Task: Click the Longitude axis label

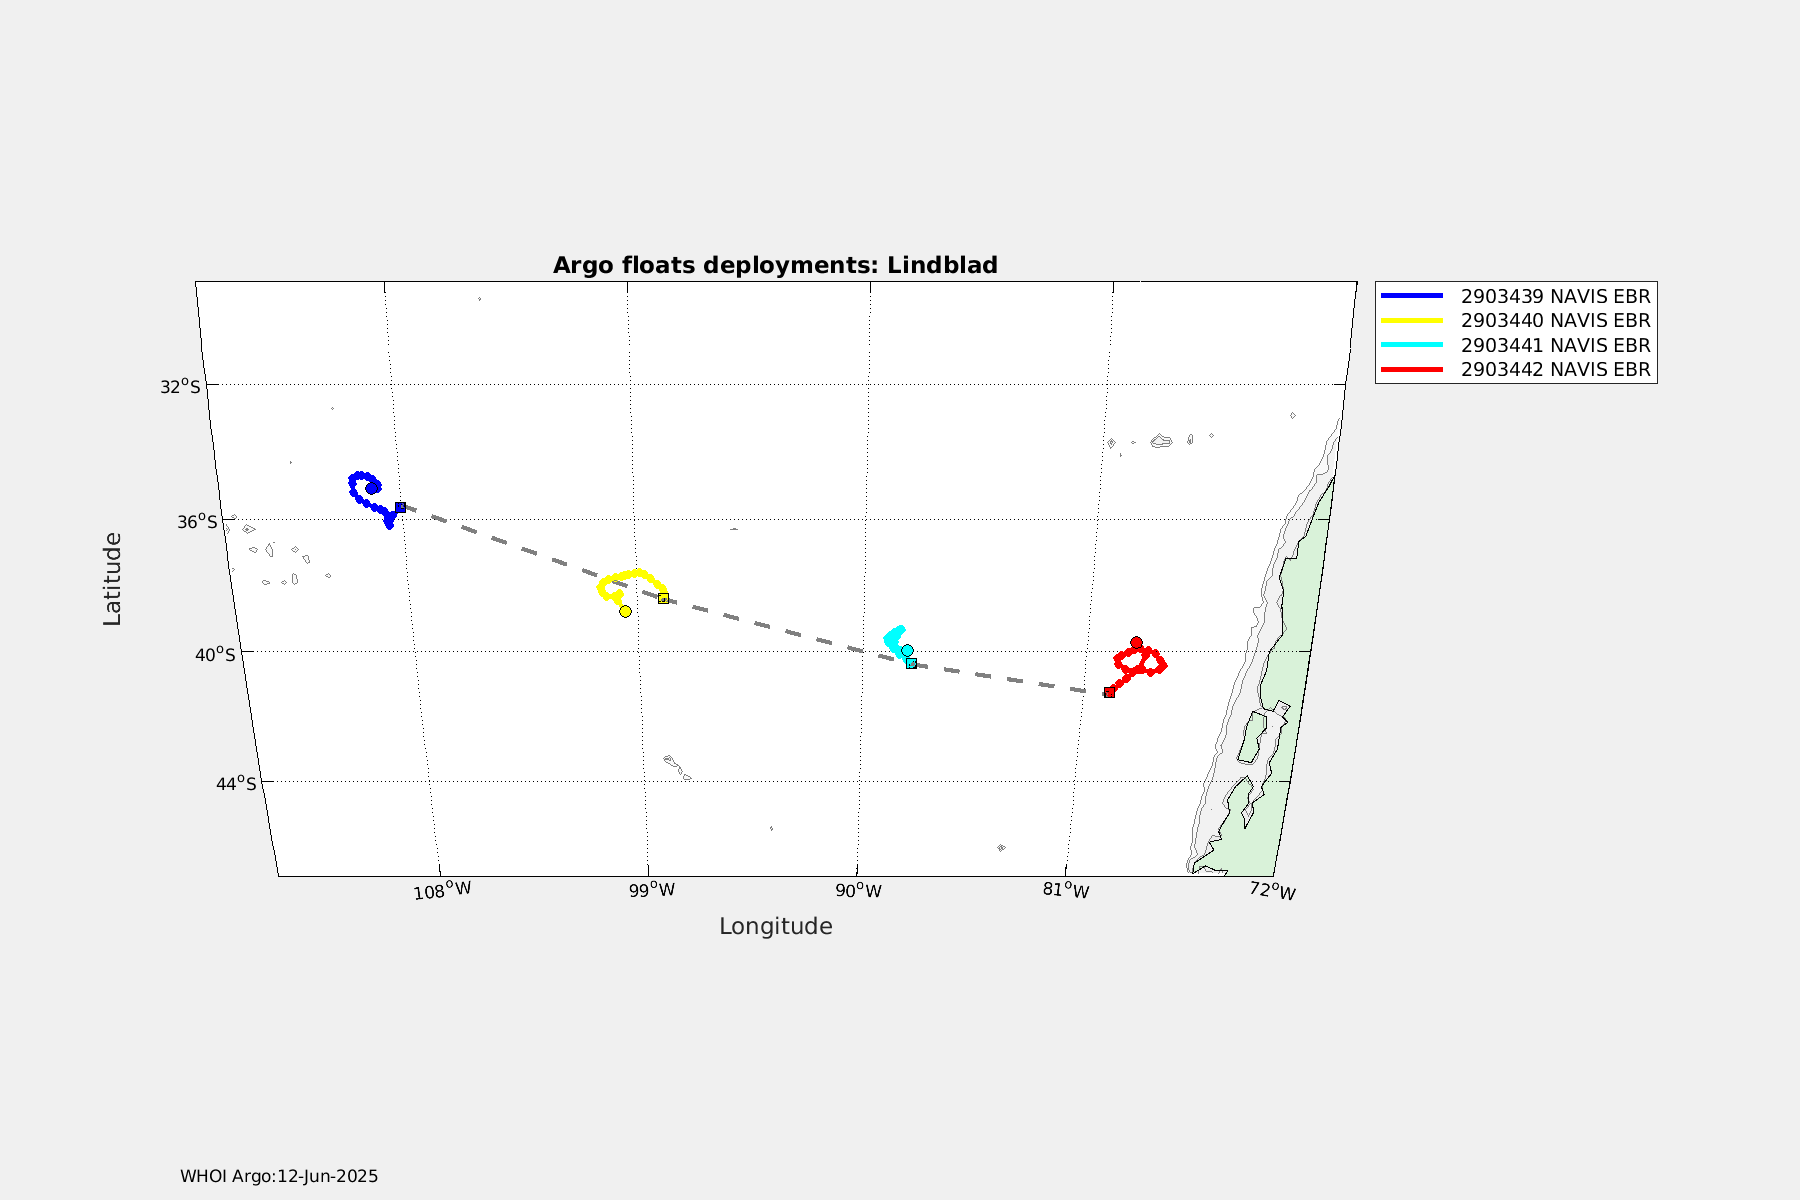Action: click(x=776, y=926)
